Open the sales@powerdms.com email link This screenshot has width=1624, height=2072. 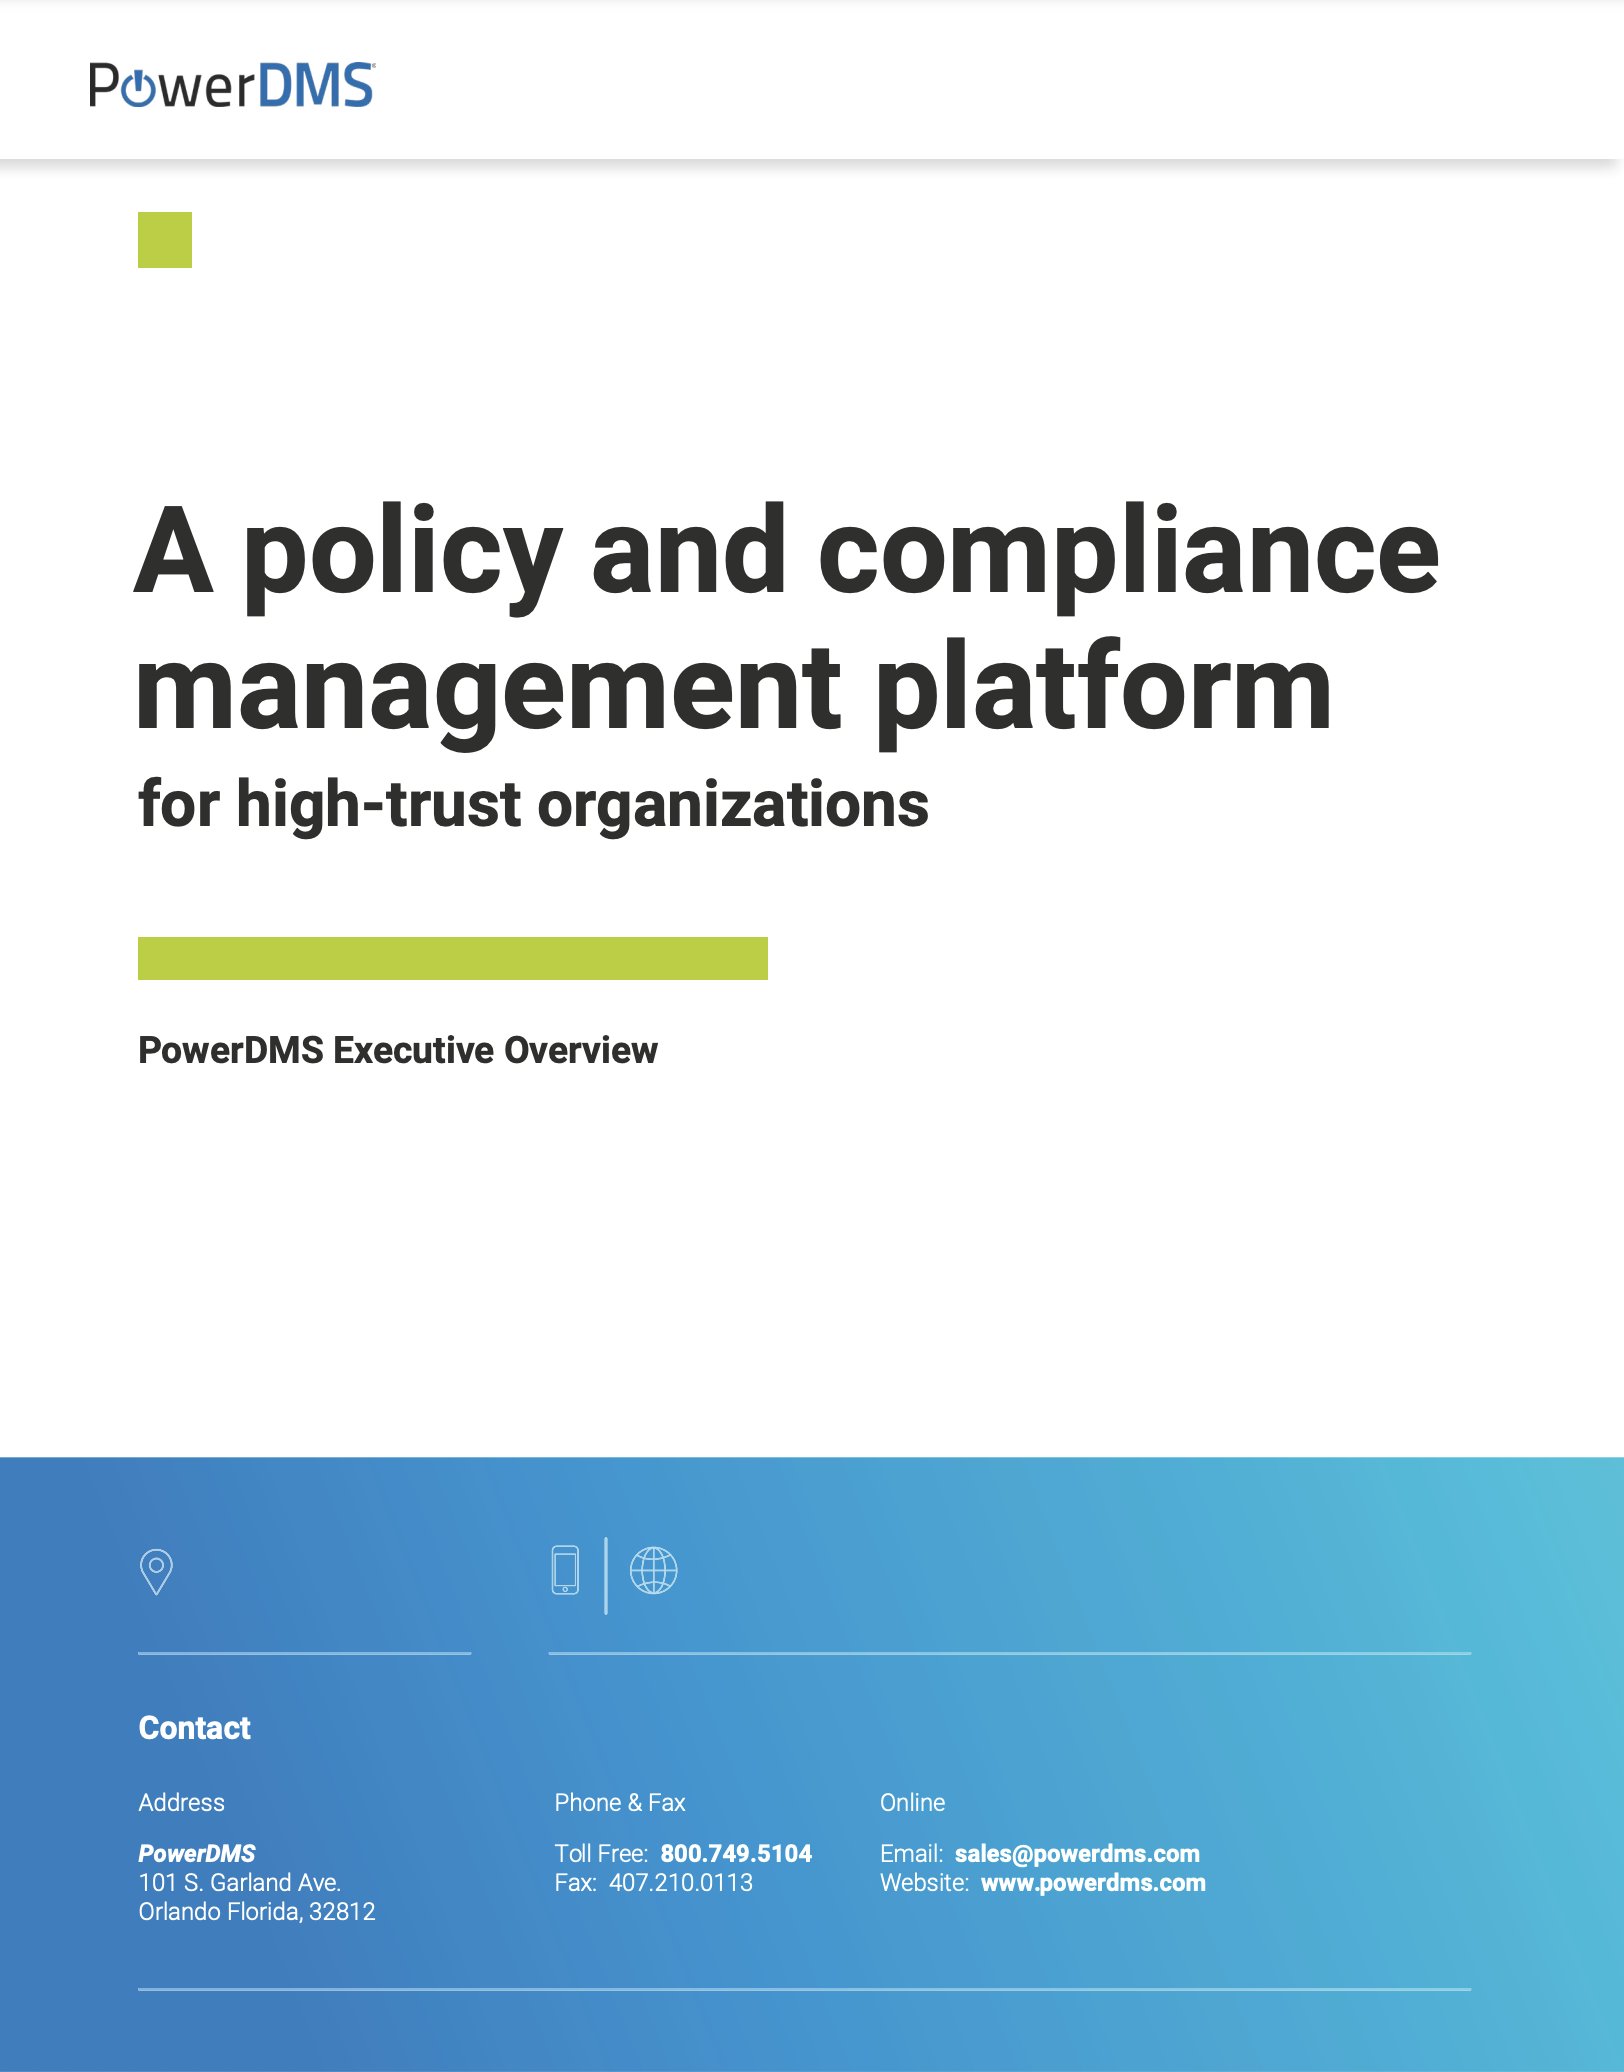[x=1077, y=1853]
